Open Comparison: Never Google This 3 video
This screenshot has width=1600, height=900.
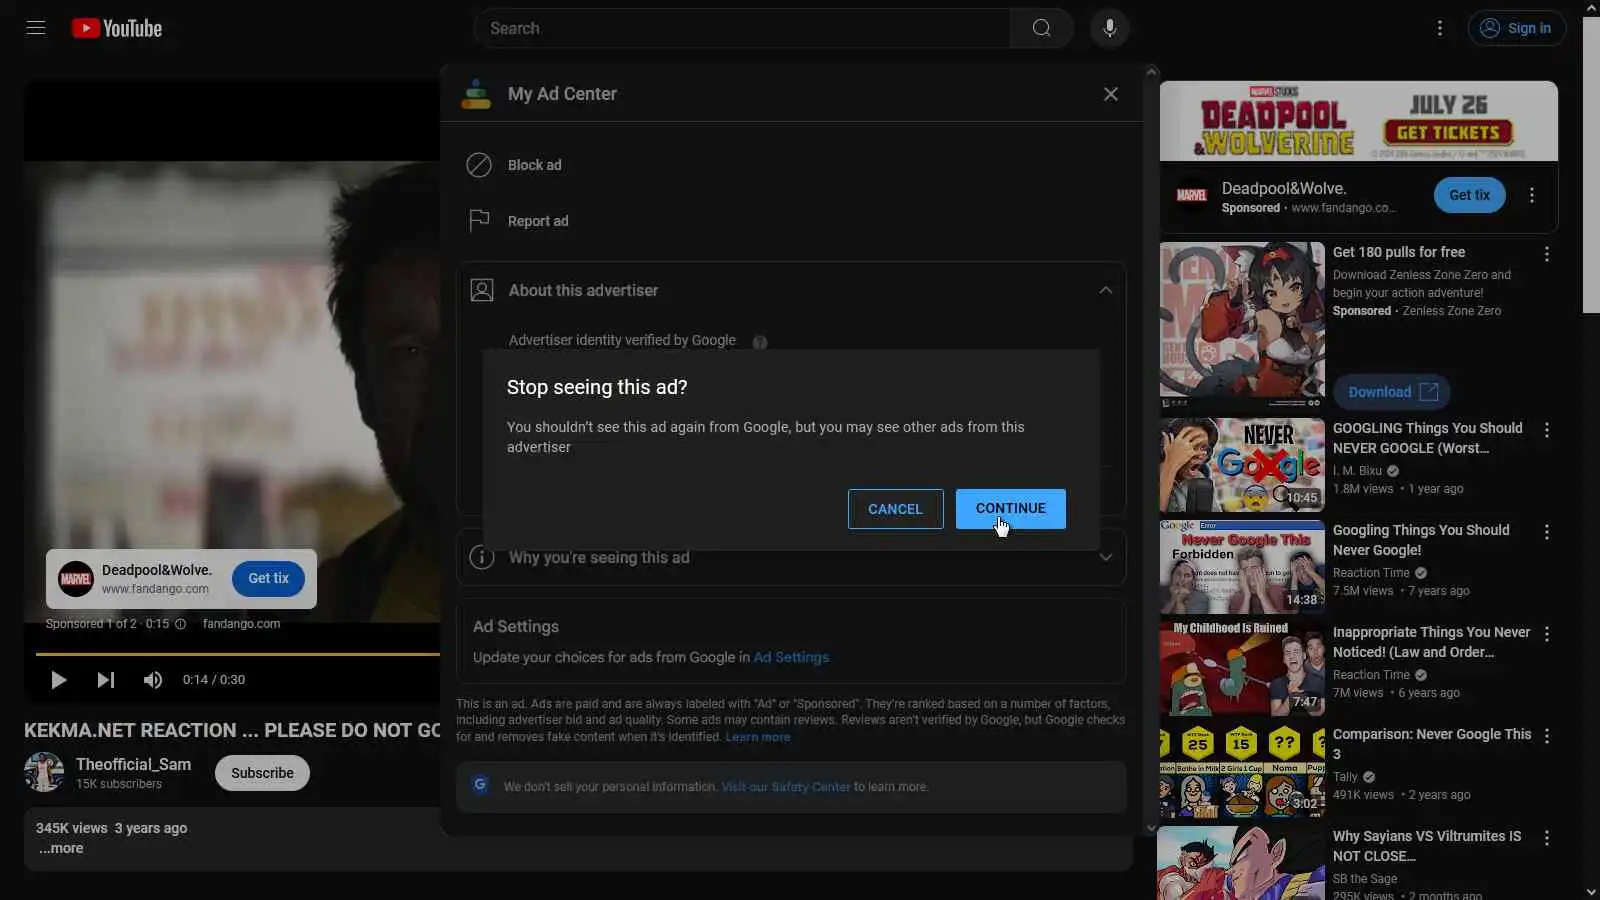pyautogui.click(x=1242, y=771)
